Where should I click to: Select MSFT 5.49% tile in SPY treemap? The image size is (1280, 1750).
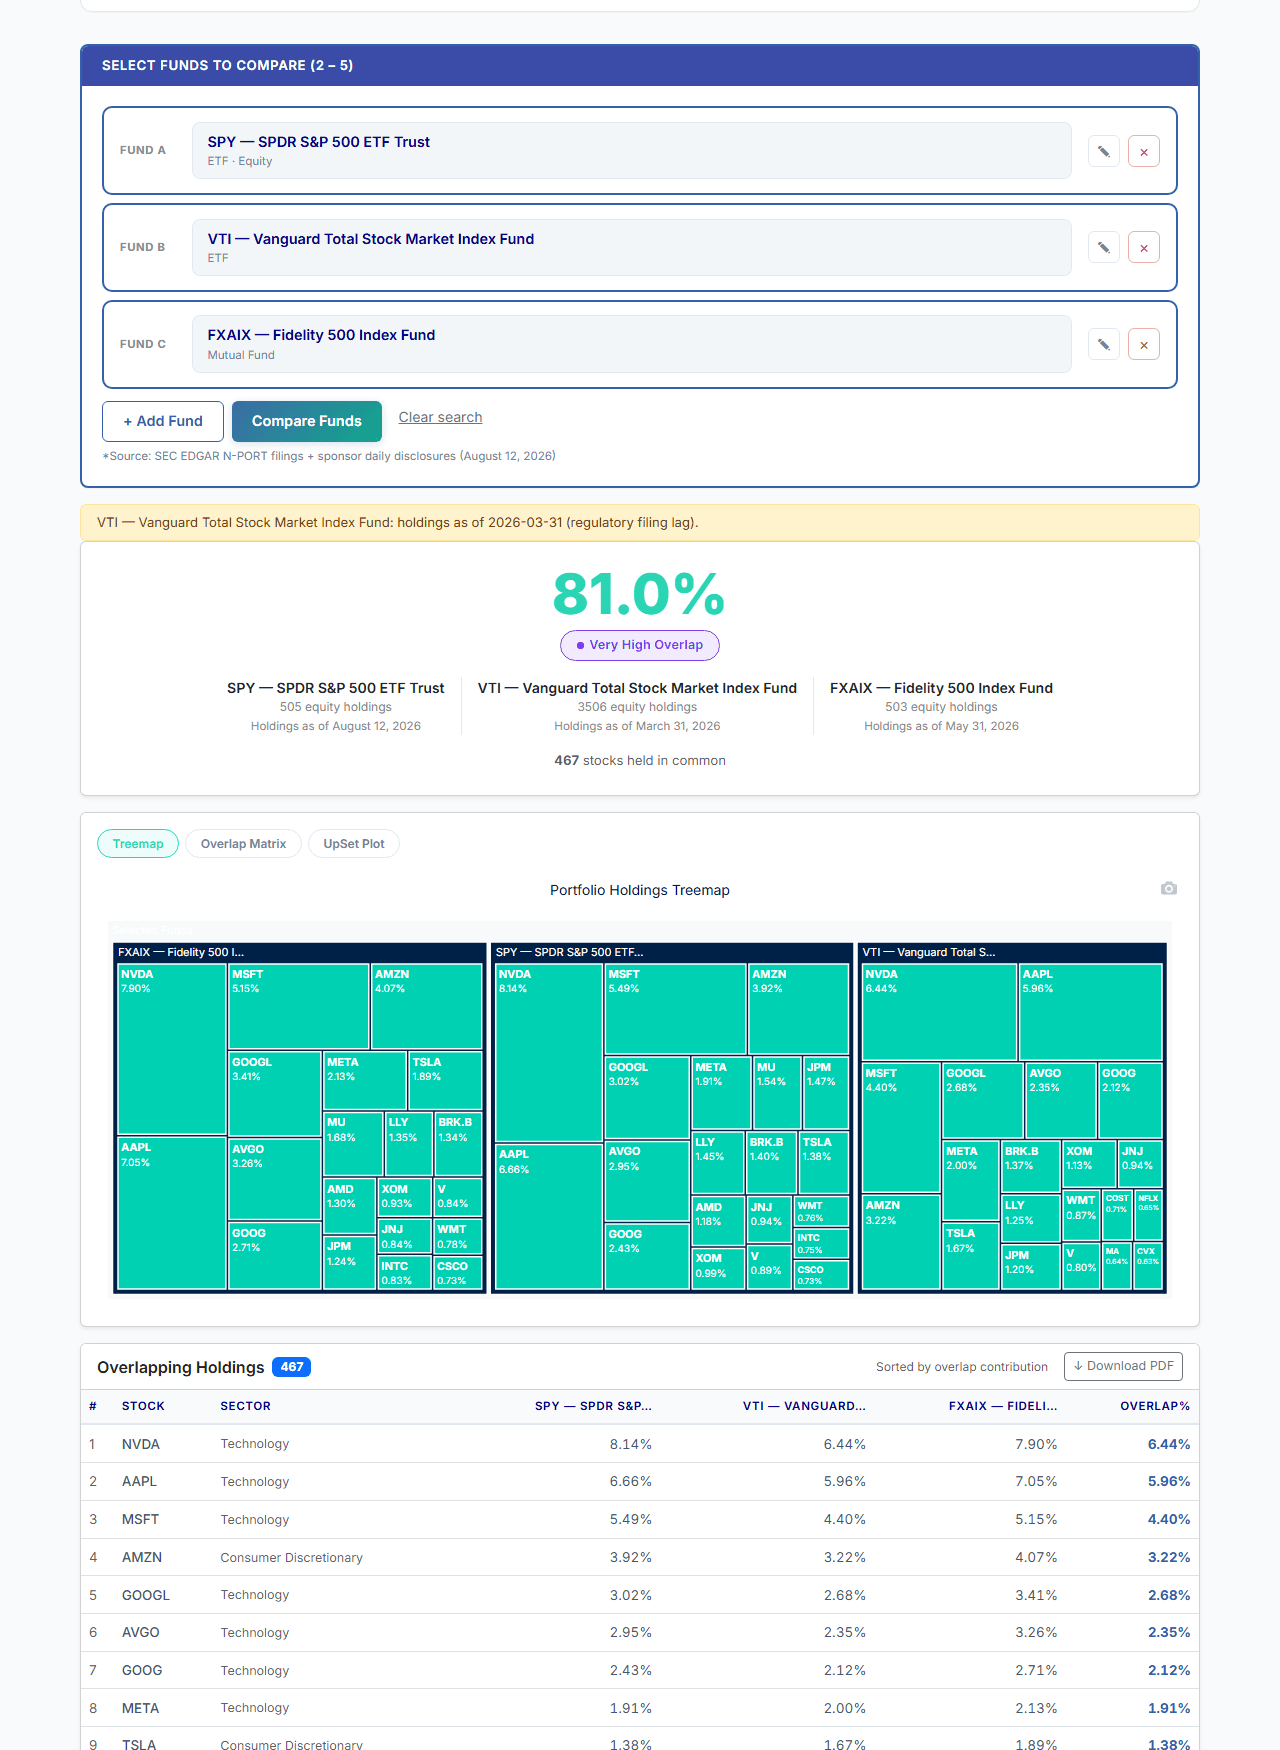click(x=675, y=1008)
